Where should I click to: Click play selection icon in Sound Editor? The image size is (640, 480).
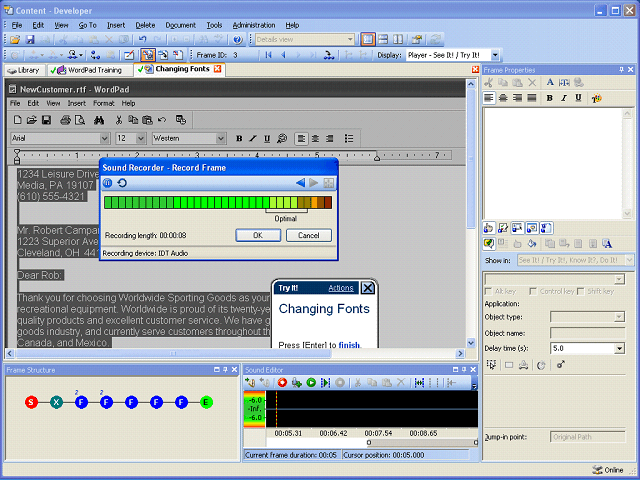point(325,382)
